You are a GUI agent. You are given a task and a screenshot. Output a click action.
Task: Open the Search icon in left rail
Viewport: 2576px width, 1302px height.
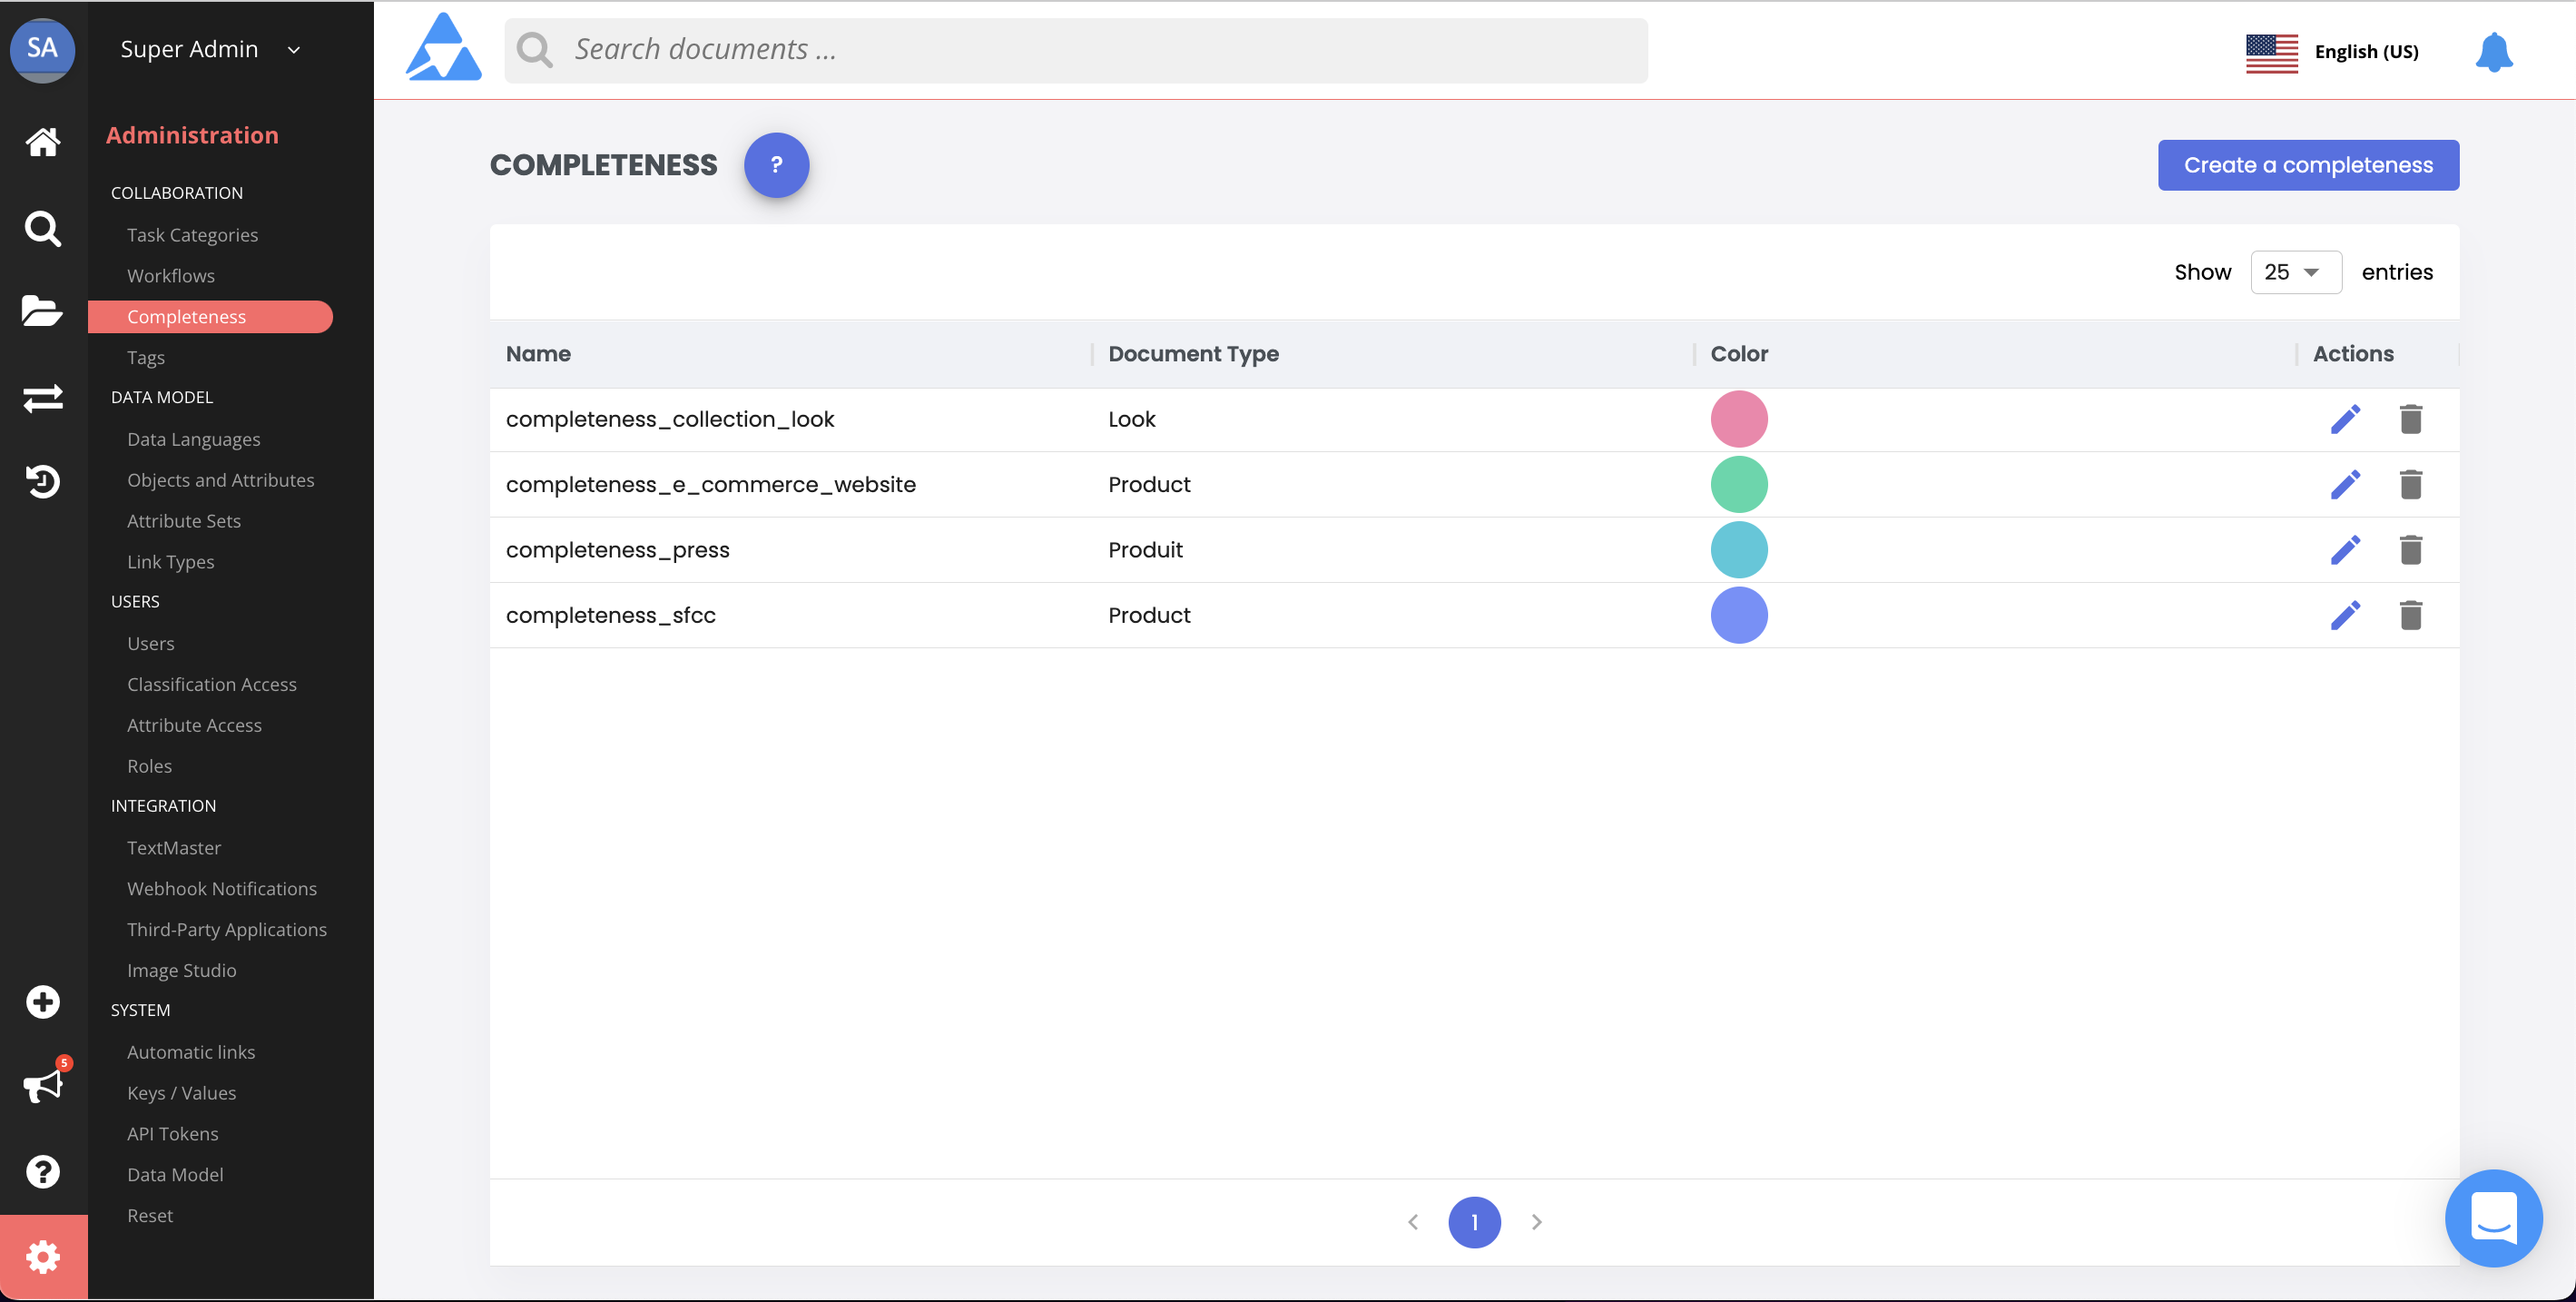[42, 229]
